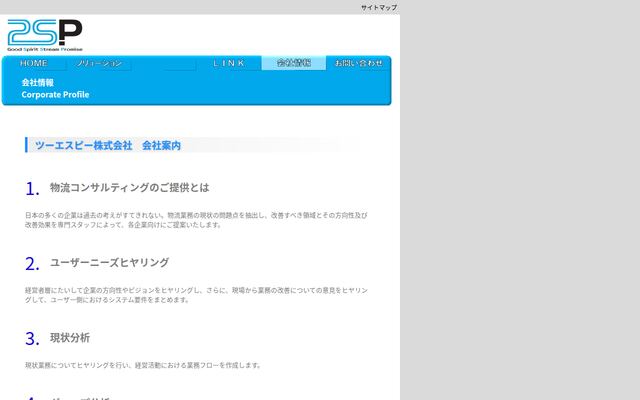The width and height of the screenshot is (640, 400).
Task: Click the 現状分析 heading
Action: click(x=70, y=338)
